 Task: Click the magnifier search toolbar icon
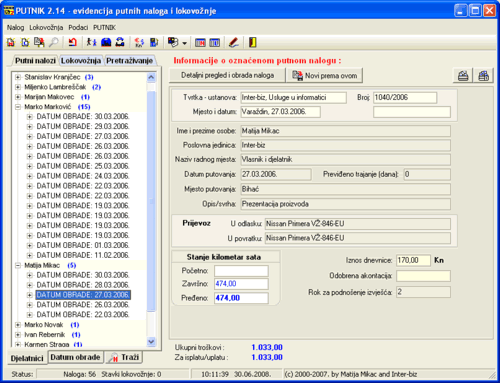pos(54,42)
